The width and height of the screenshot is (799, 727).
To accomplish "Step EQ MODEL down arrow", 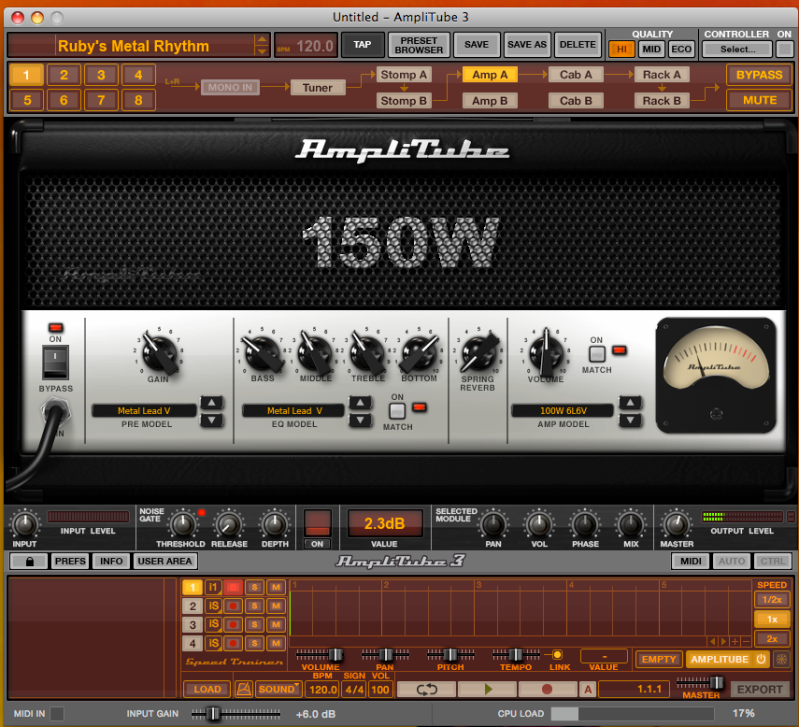I will pos(360,420).
